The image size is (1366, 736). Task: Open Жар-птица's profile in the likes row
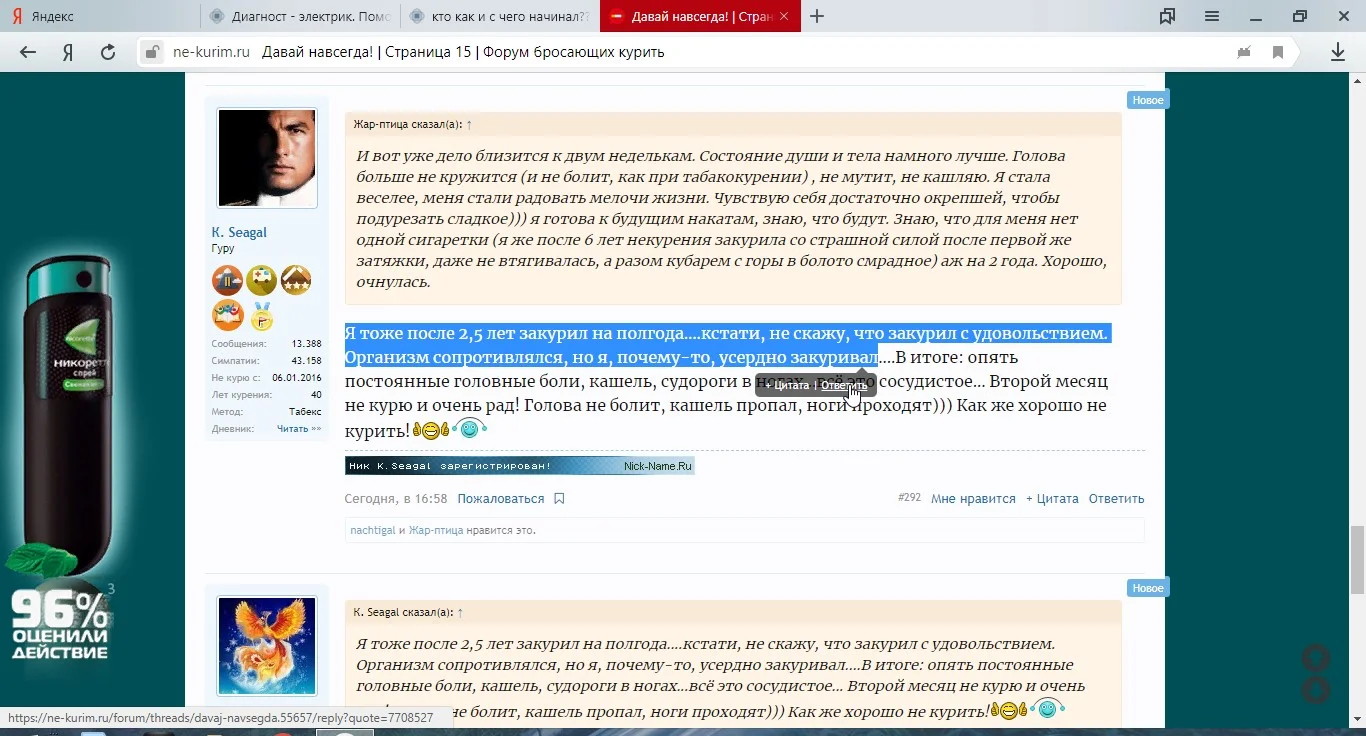(436, 530)
